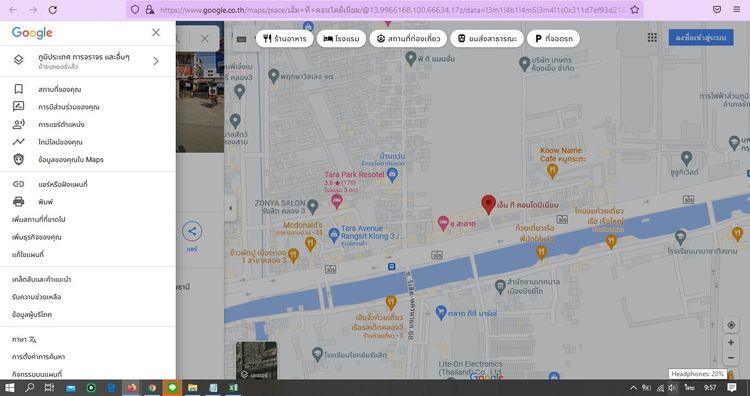Click the blue sign-in button
The width and height of the screenshot is (750, 396).
[x=701, y=37]
